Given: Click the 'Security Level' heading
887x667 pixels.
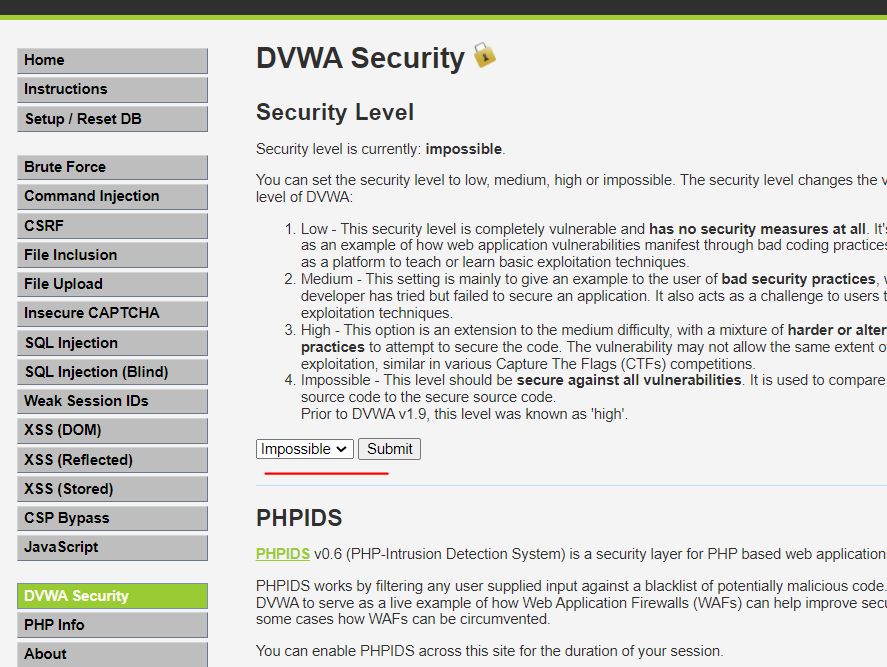Looking at the screenshot, I should coord(335,112).
